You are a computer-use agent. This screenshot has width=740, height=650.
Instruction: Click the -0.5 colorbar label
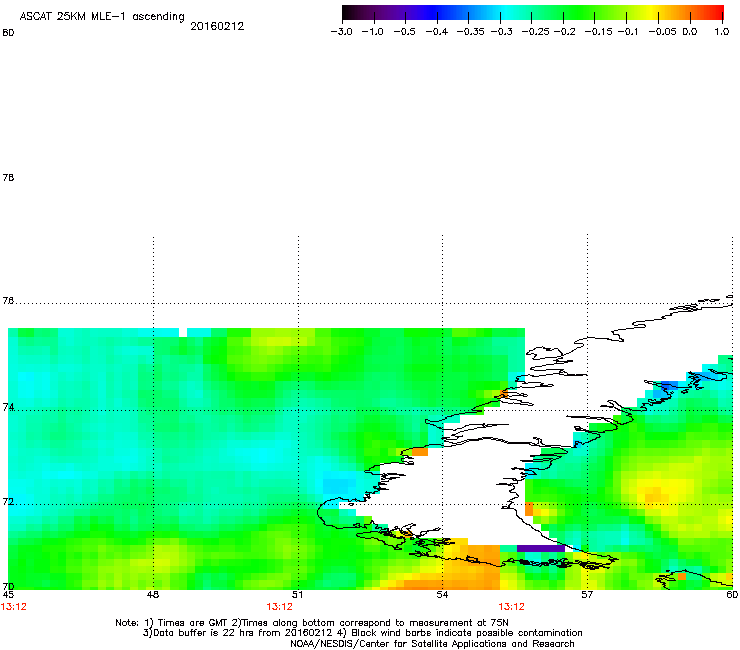[x=404, y=32]
